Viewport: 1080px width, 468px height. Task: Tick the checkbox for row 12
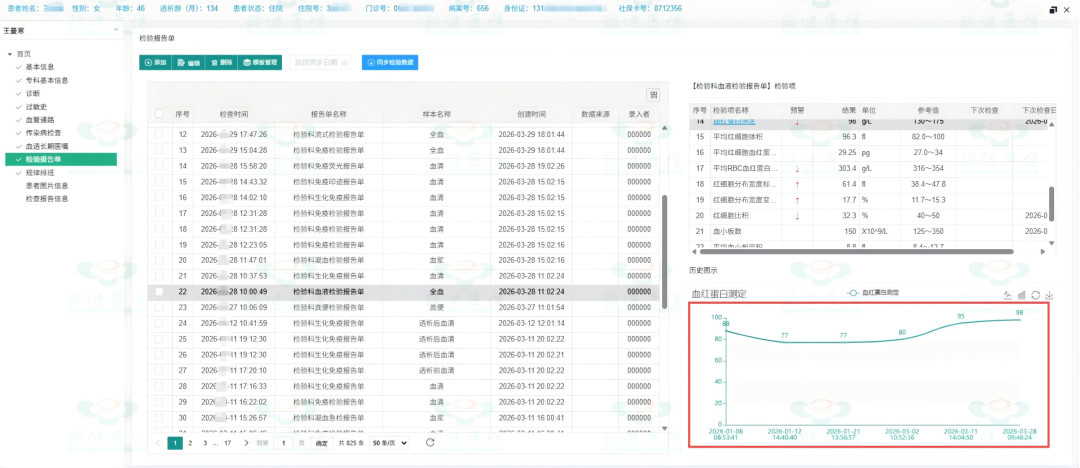tap(159, 134)
